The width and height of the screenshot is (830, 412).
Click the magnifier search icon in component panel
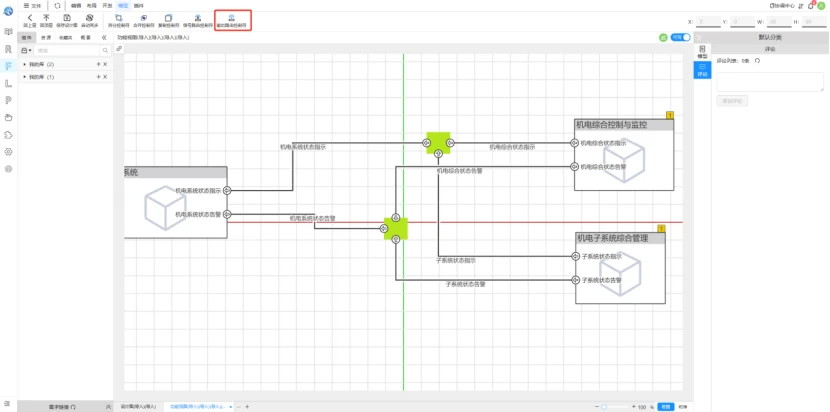point(105,50)
